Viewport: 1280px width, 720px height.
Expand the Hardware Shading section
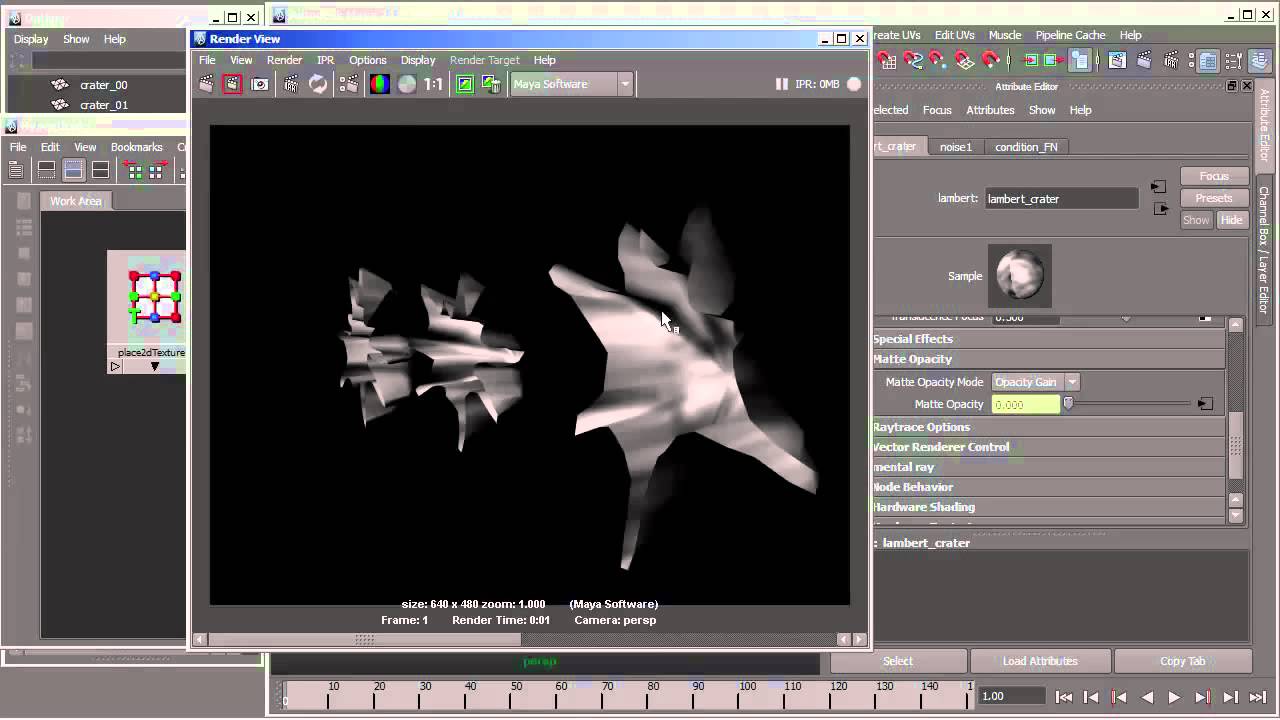coord(1048,507)
